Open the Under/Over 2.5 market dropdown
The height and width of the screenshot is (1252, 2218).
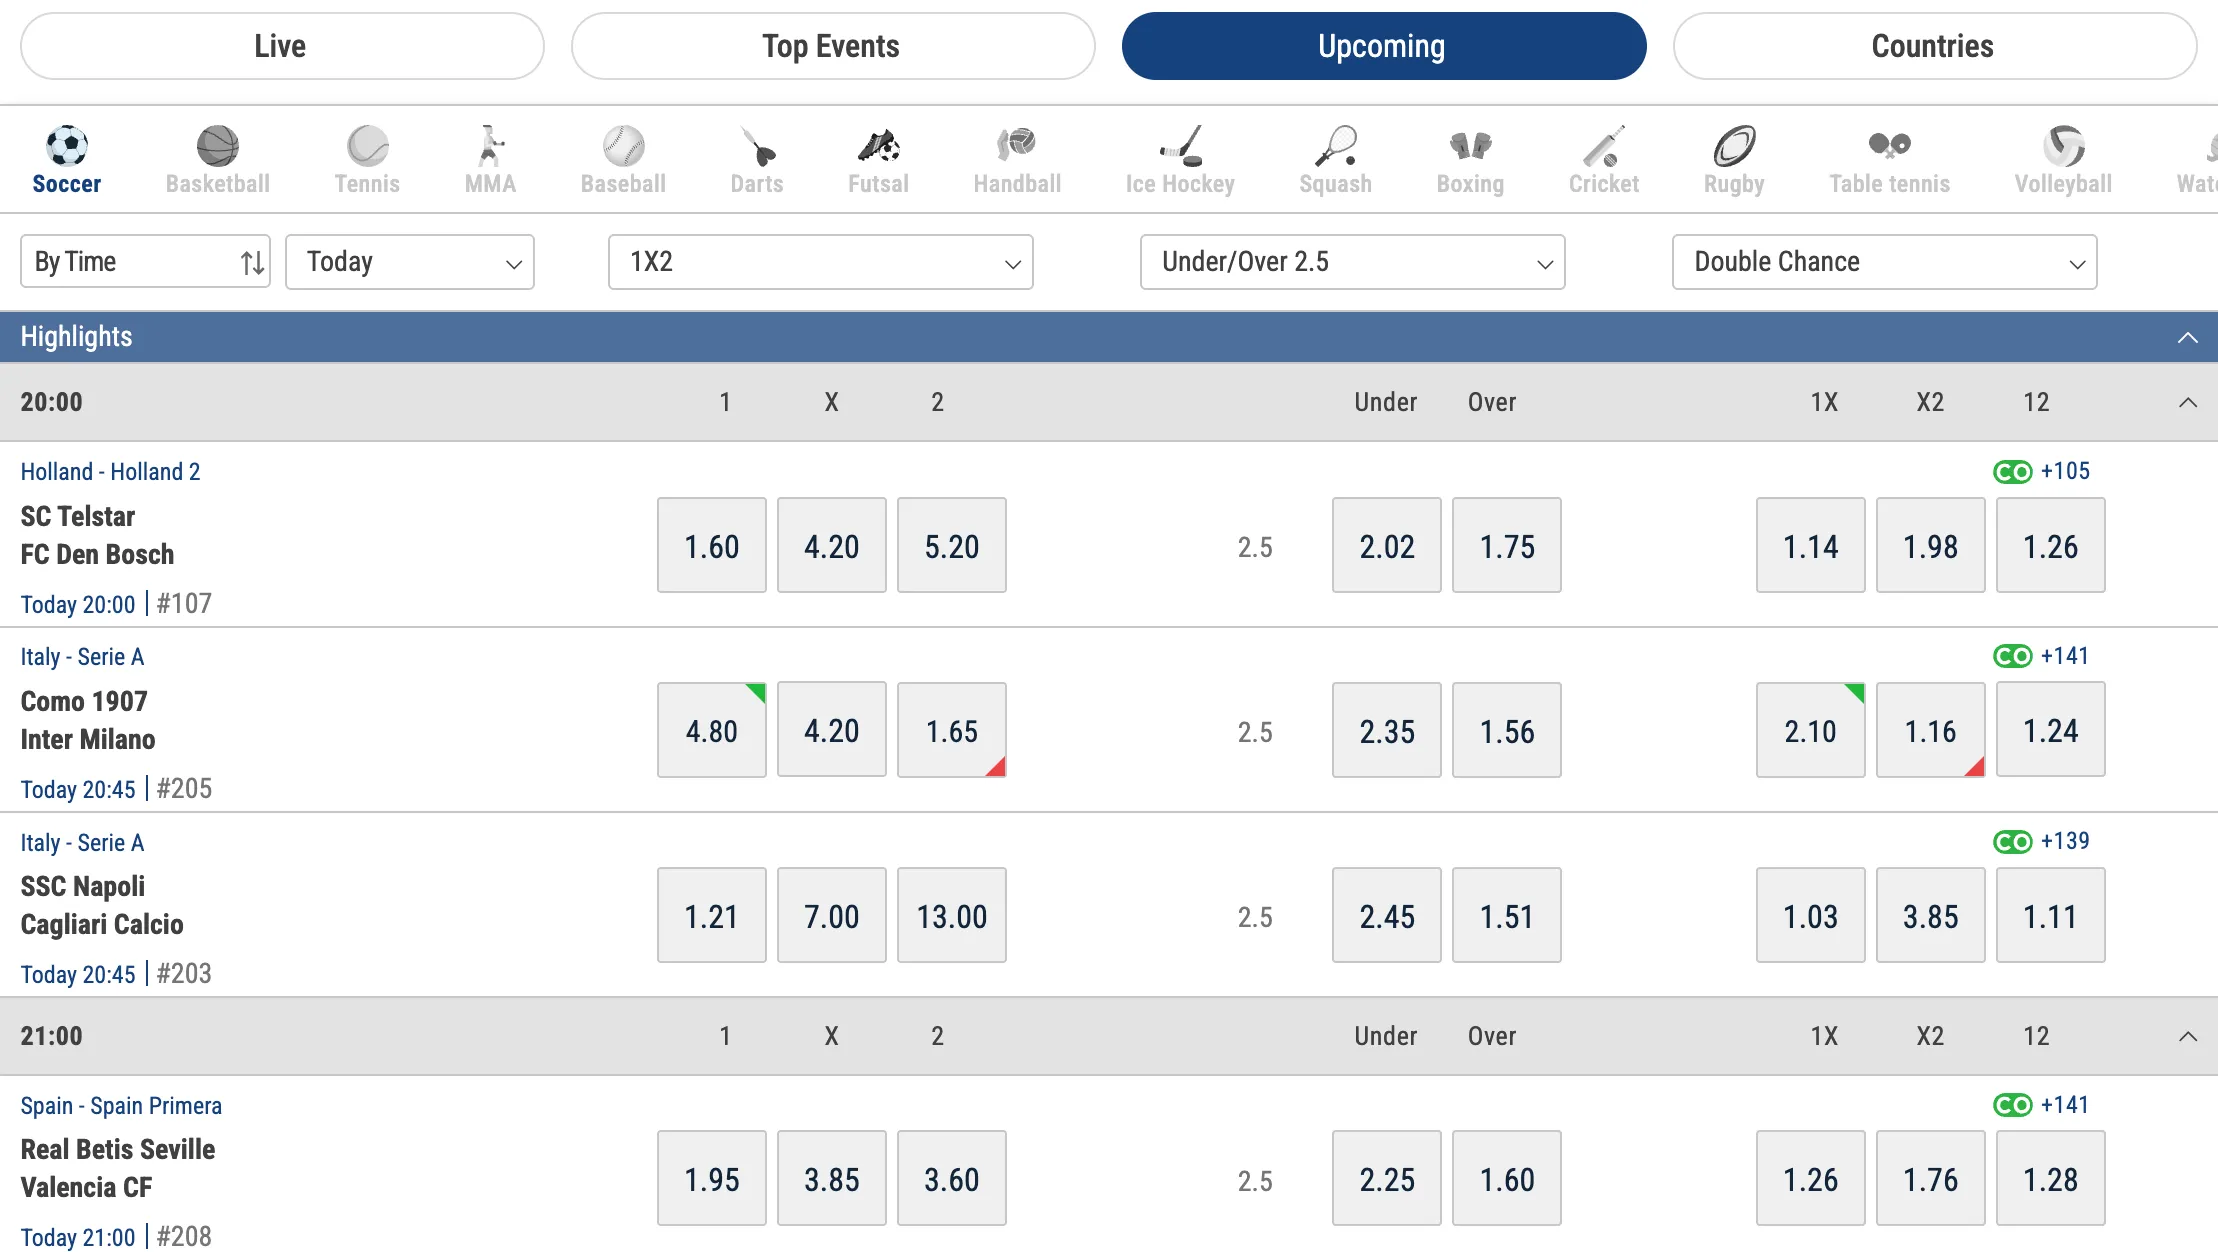click(x=1352, y=261)
